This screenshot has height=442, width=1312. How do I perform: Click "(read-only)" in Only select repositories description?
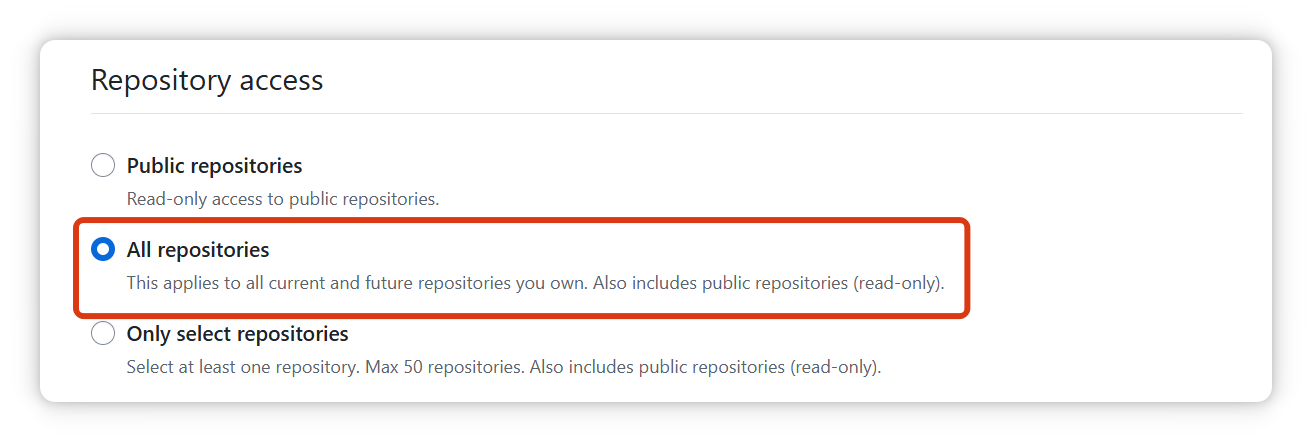coord(835,367)
